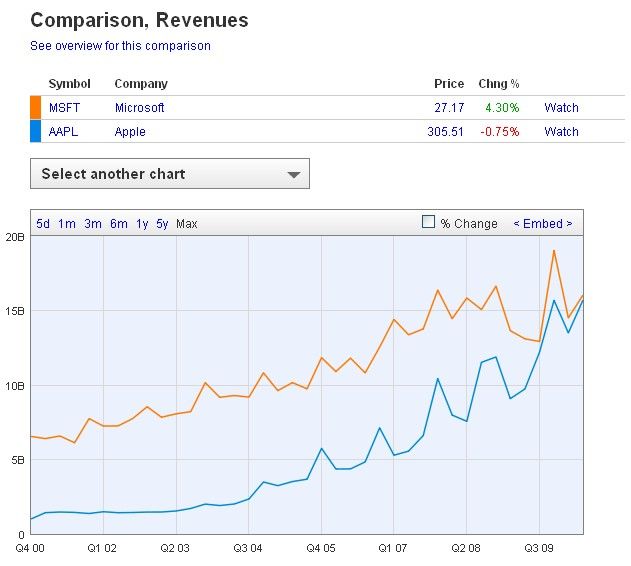The image size is (631, 566).
Task: Click the Symbol column header
Action: (69, 84)
